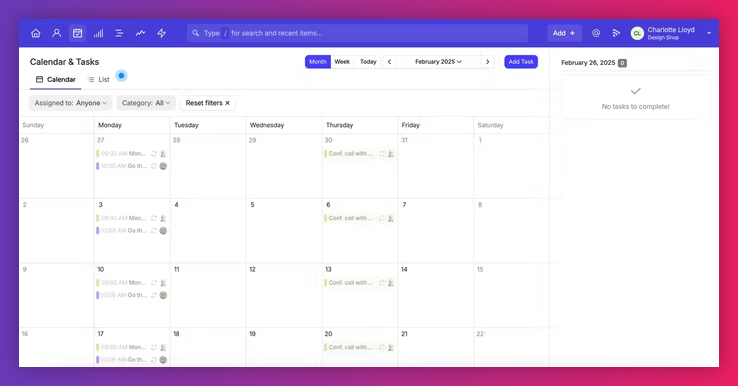Click recurrence icon on Monday 27 09:00 AM event
Image resolution: width=738 pixels, height=386 pixels.
coord(153,153)
